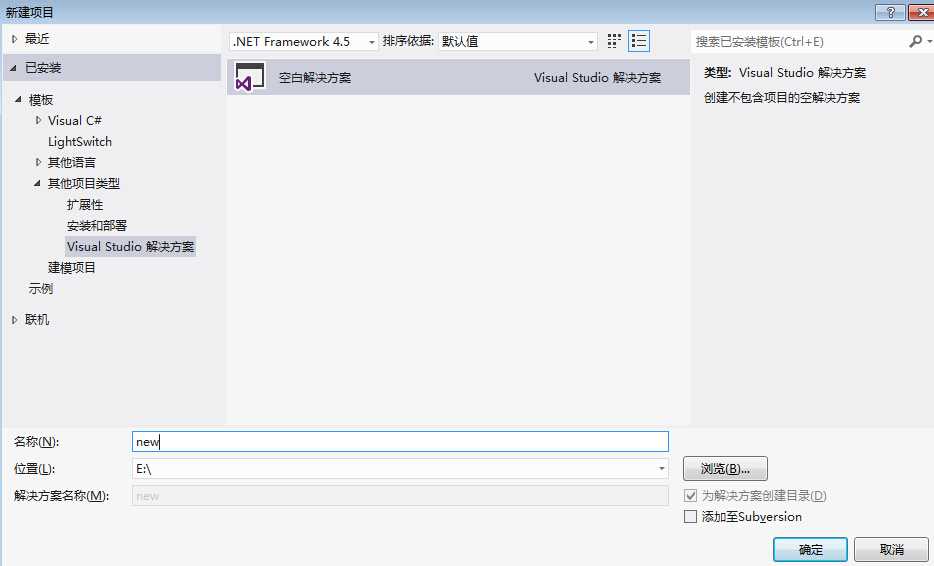This screenshot has height=566, width=934.
Task: Open the .NET Framework 4.5 dropdown
Action: pyautogui.click(x=303, y=41)
